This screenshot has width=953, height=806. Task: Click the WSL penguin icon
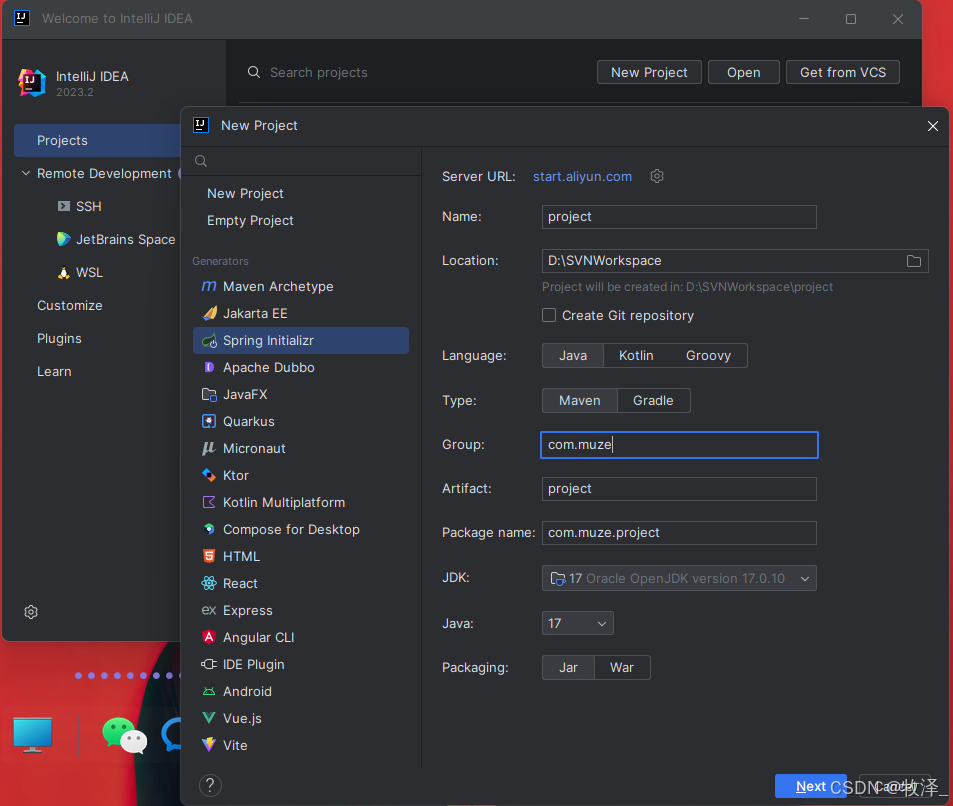[x=64, y=272]
